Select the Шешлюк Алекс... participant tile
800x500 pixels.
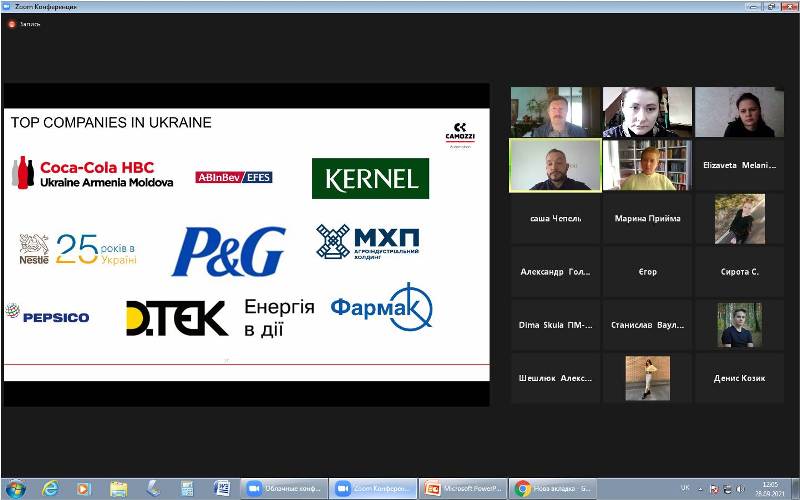[556, 378]
